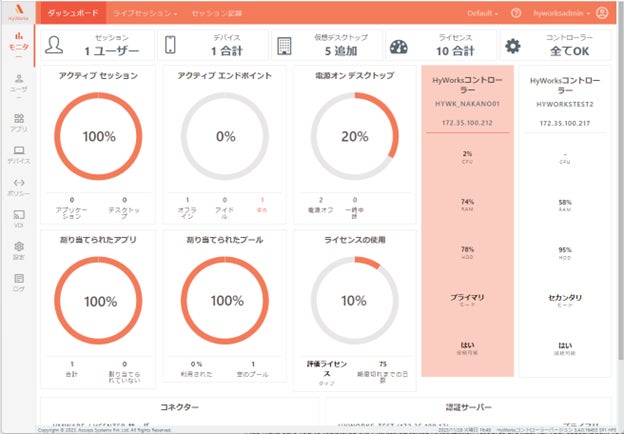Click the 全てOK controller status

(x=569, y=51)
